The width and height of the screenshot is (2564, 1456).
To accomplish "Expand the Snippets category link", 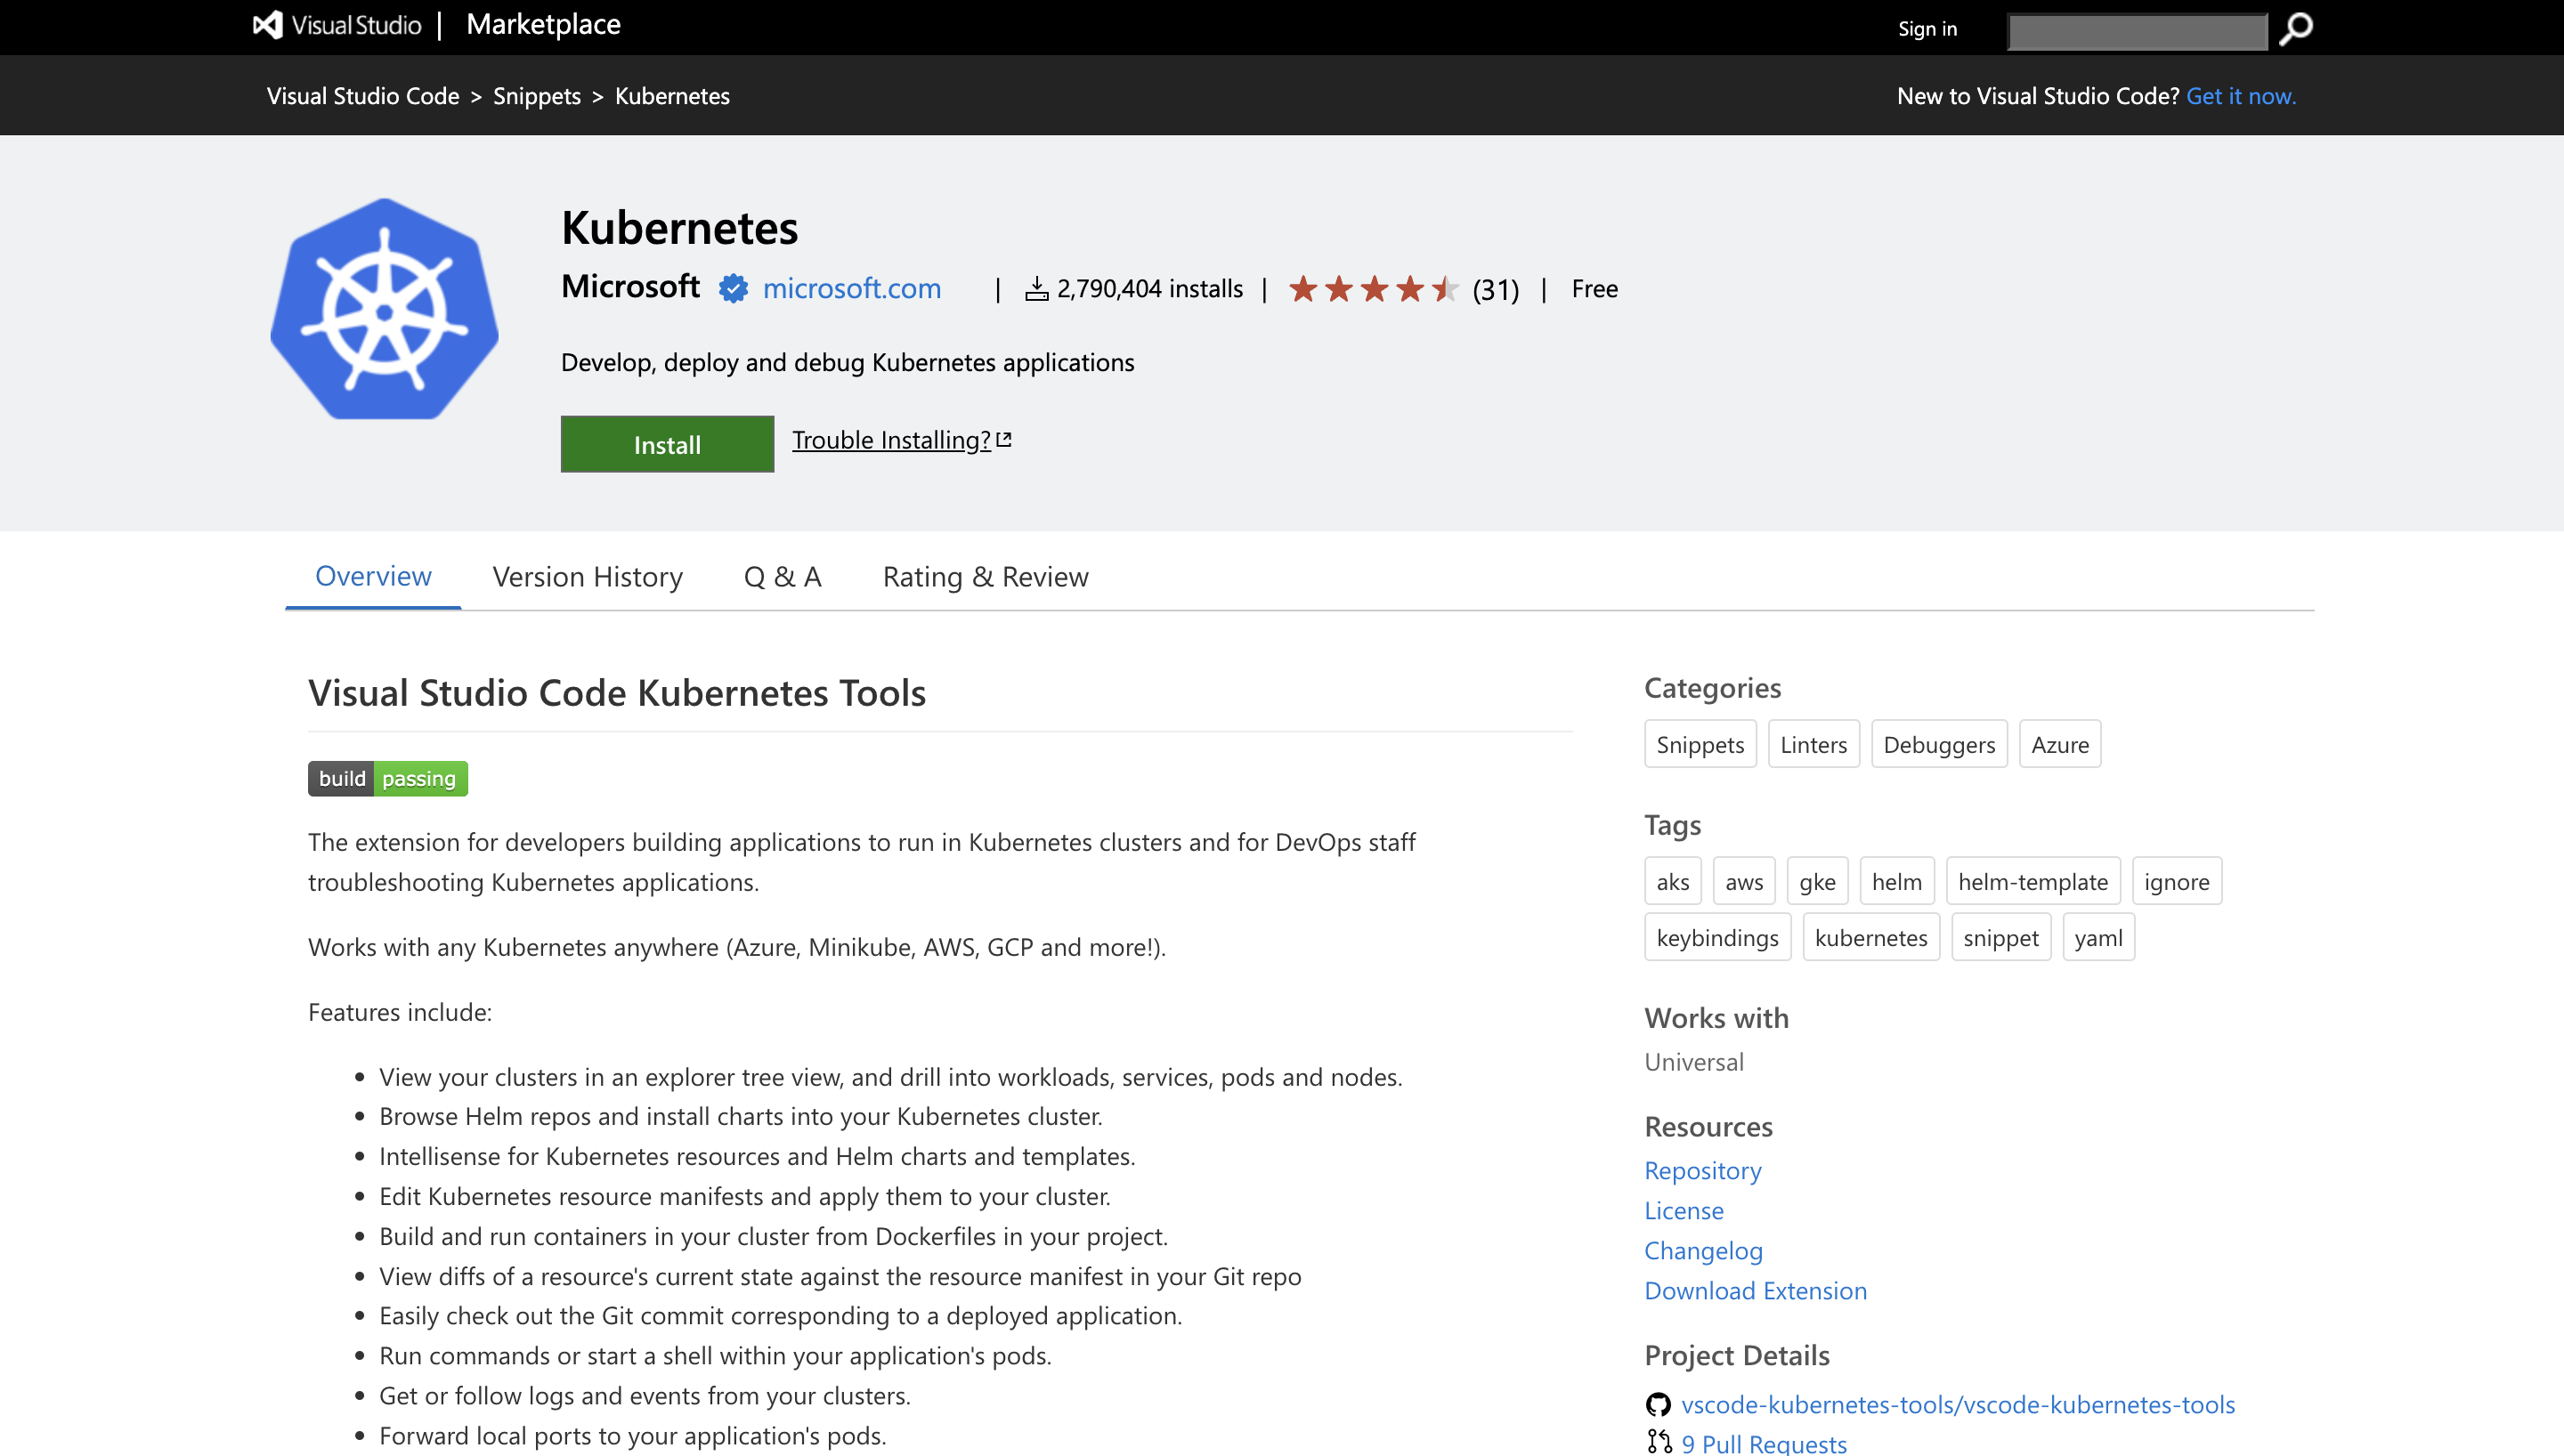I will [x=1700, y=743].
